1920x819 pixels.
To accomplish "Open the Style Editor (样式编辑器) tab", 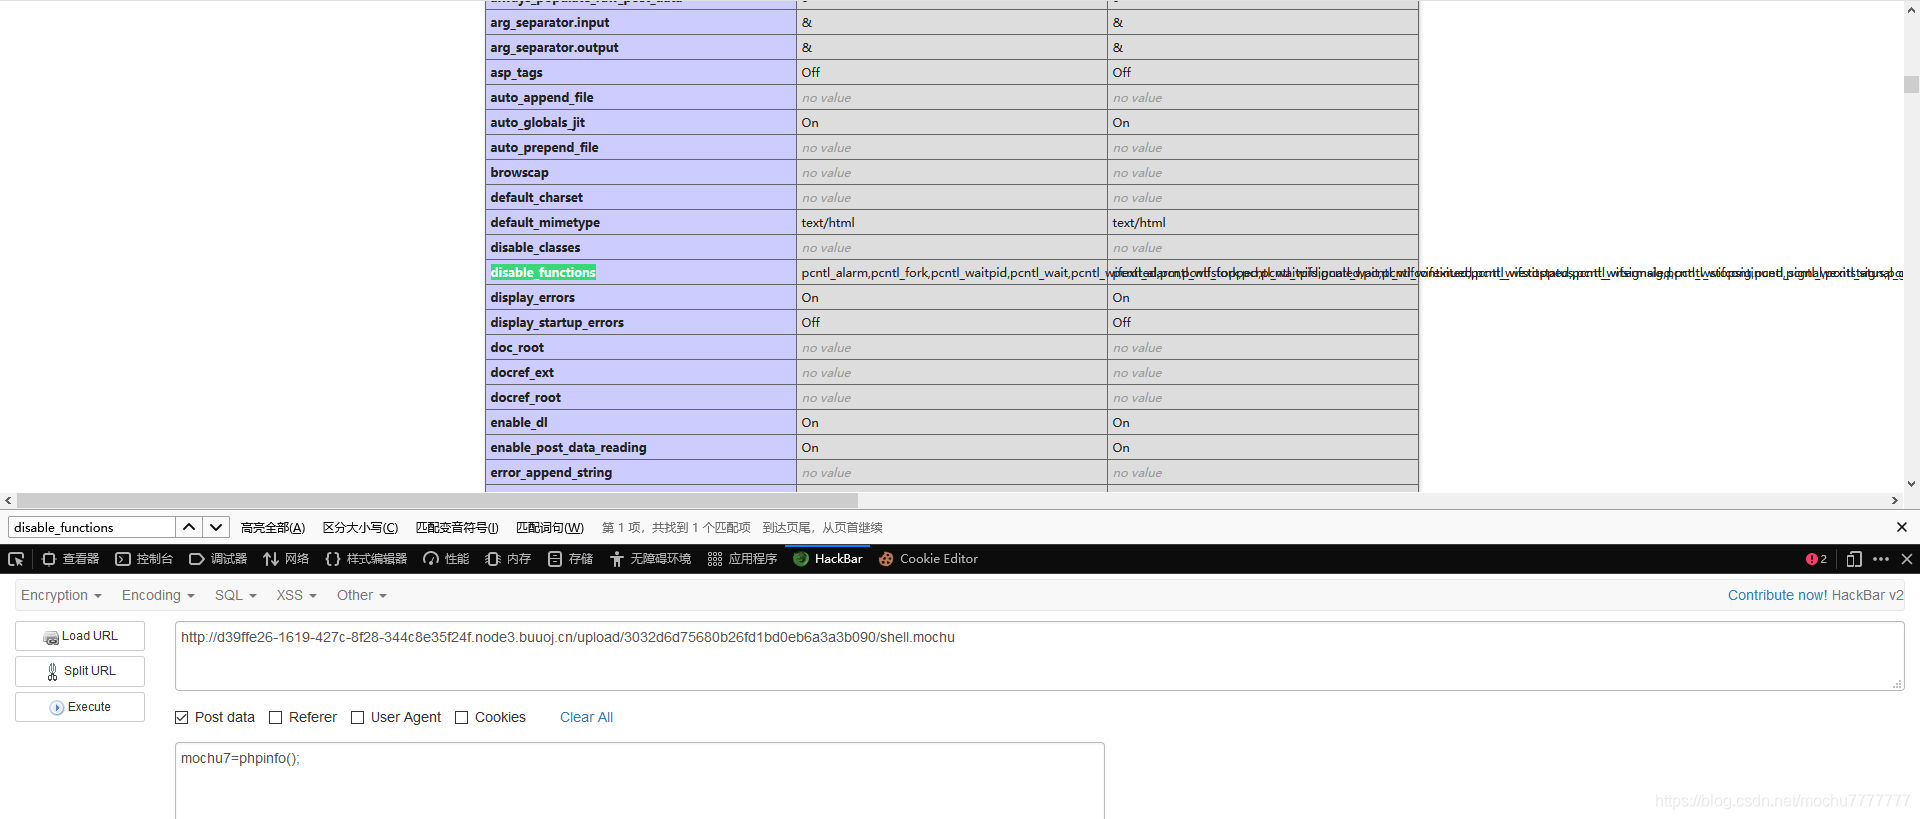I will [366, 559].
